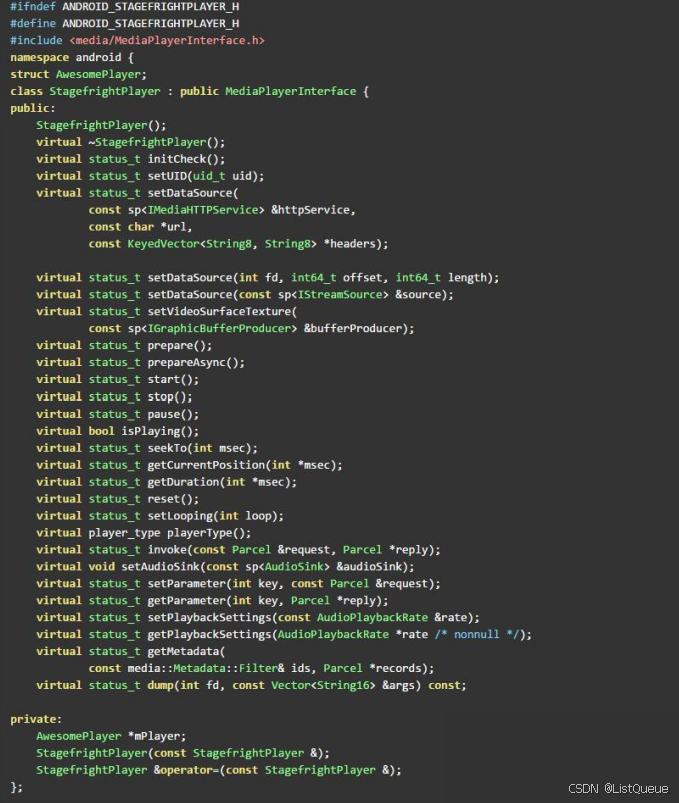Viewport: 679px width, 803px height.
Task: Click the reset() method
Action: click(x=173, y=498)
